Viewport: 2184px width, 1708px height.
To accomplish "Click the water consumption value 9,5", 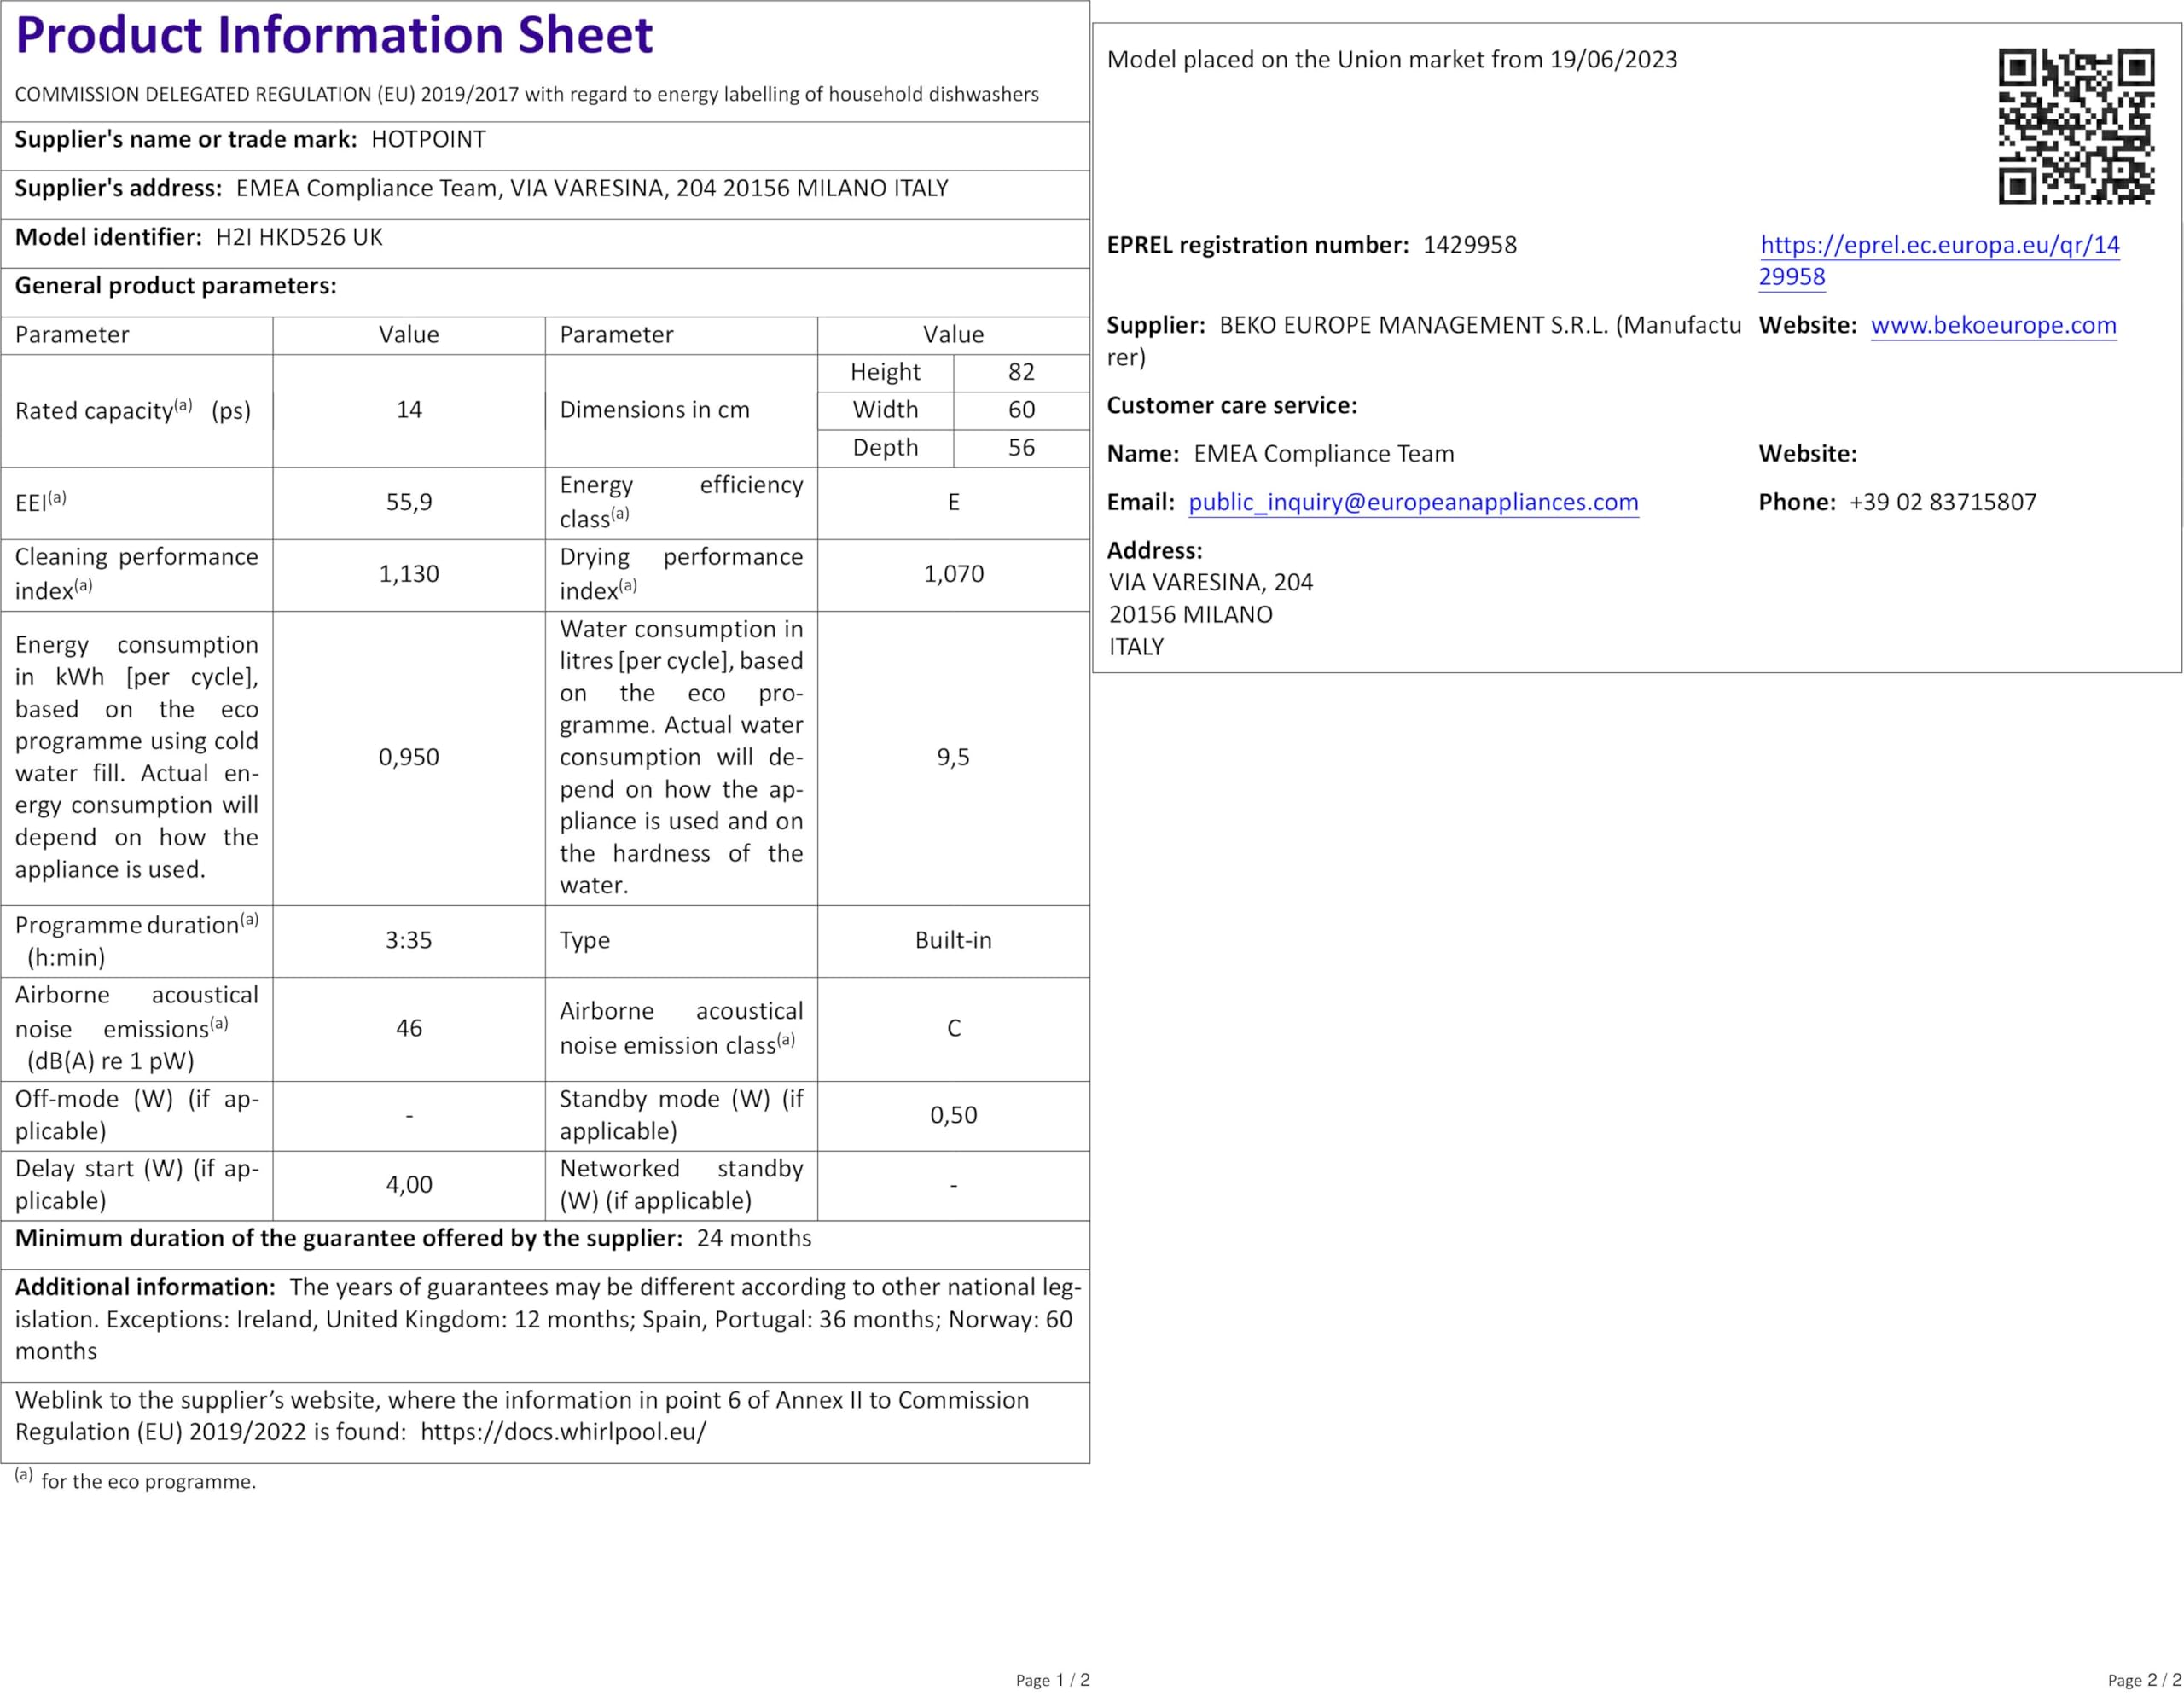I will (x=953, y=757).
